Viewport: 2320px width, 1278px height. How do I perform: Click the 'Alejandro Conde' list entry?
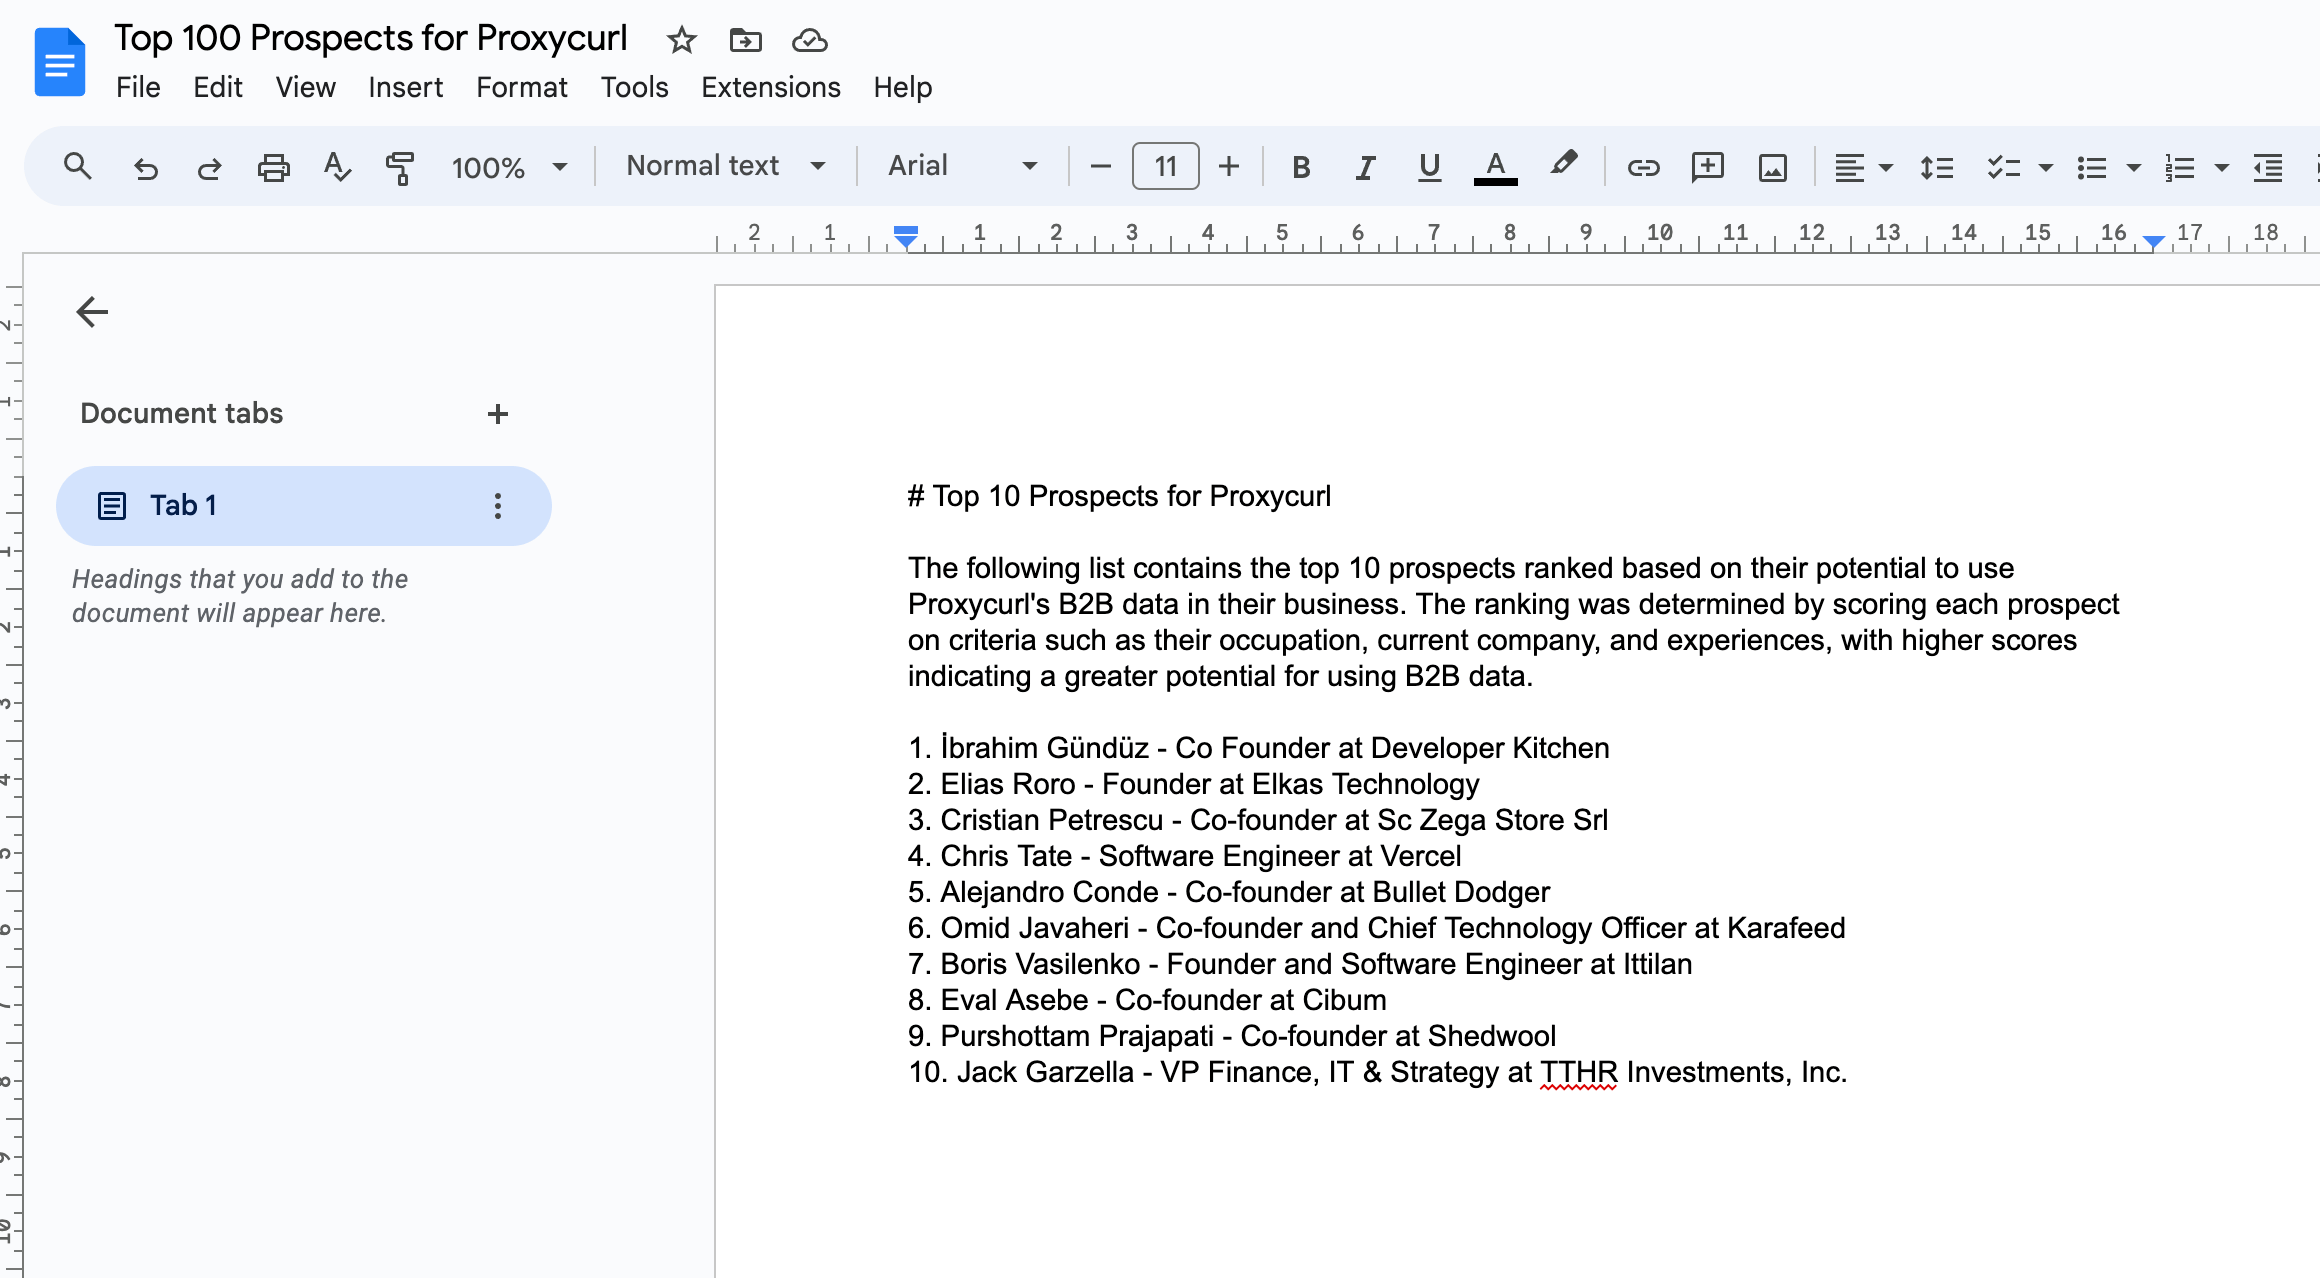coord(1229,892)
